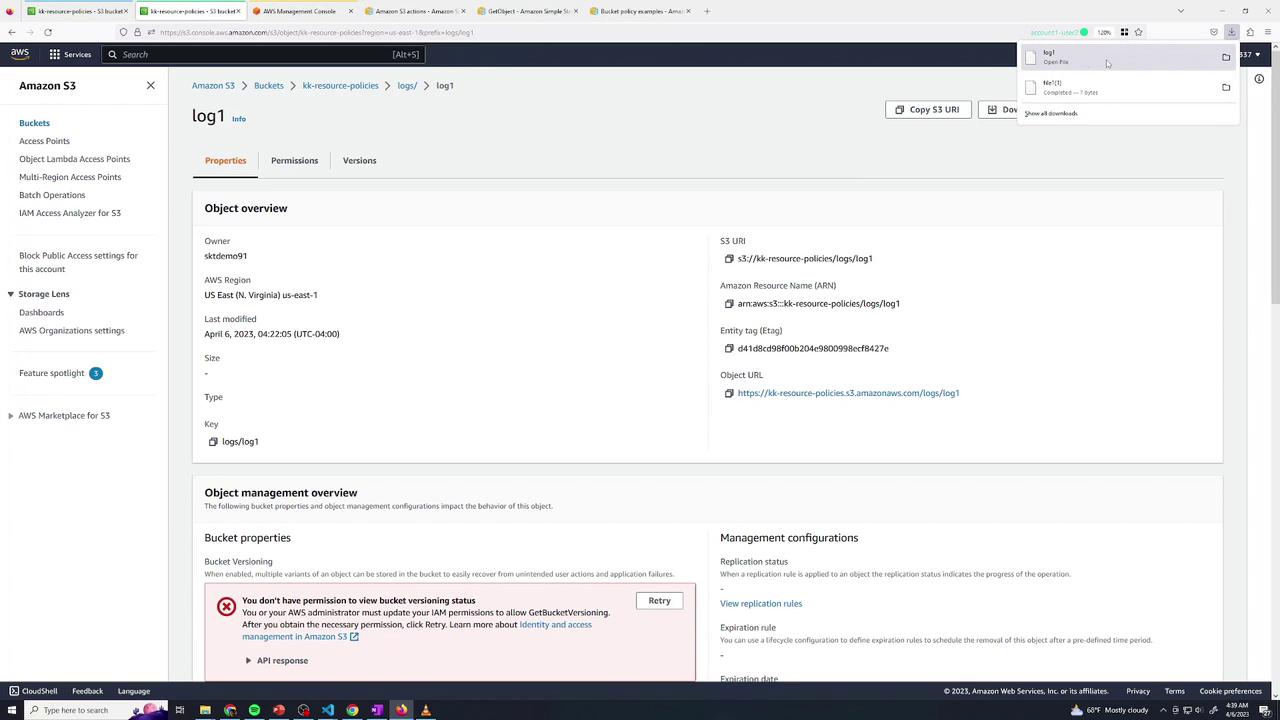Switch to GetObject browser tab

[528, 11]
